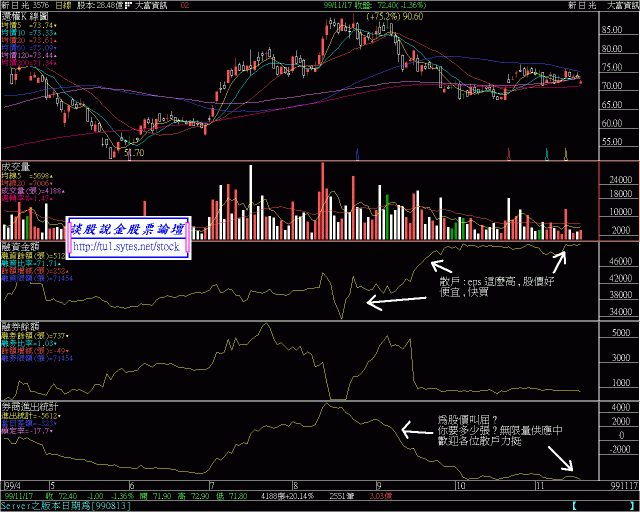Click the 融資金額 margin panel title
Image resolution: width=640 pixels, height=512 pixels.
20,247
